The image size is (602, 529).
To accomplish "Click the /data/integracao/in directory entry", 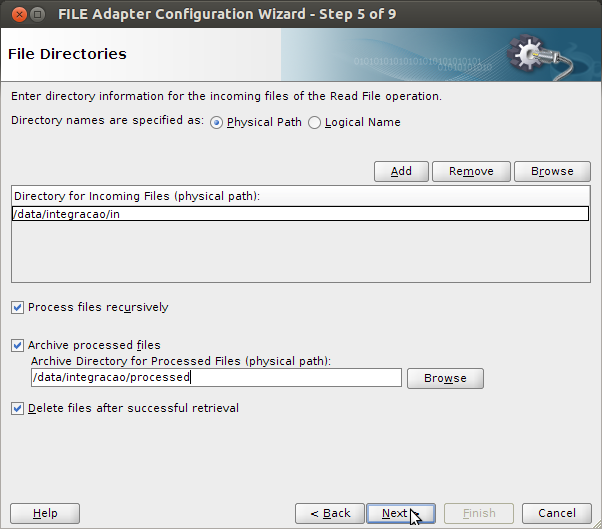I will click(x=300, y=214).
